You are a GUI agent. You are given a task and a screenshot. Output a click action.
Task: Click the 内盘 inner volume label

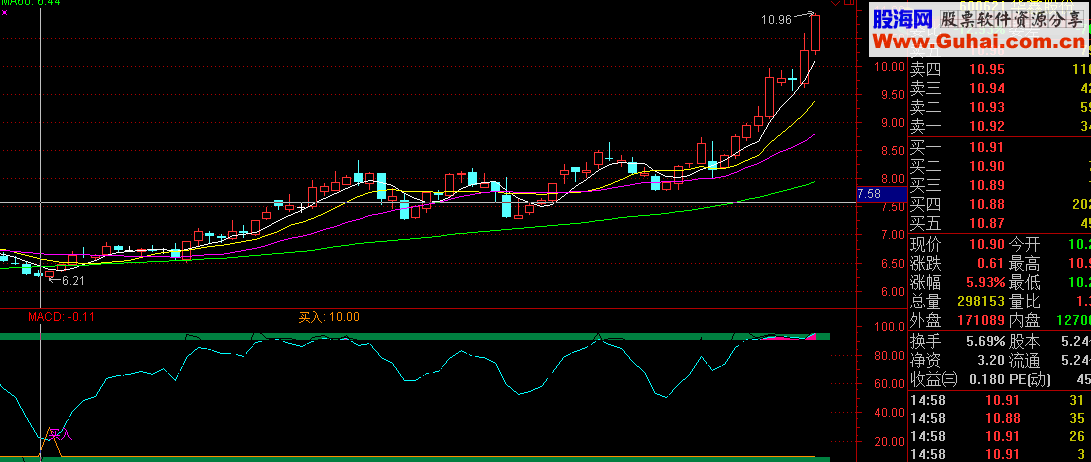pos(1024,321)
